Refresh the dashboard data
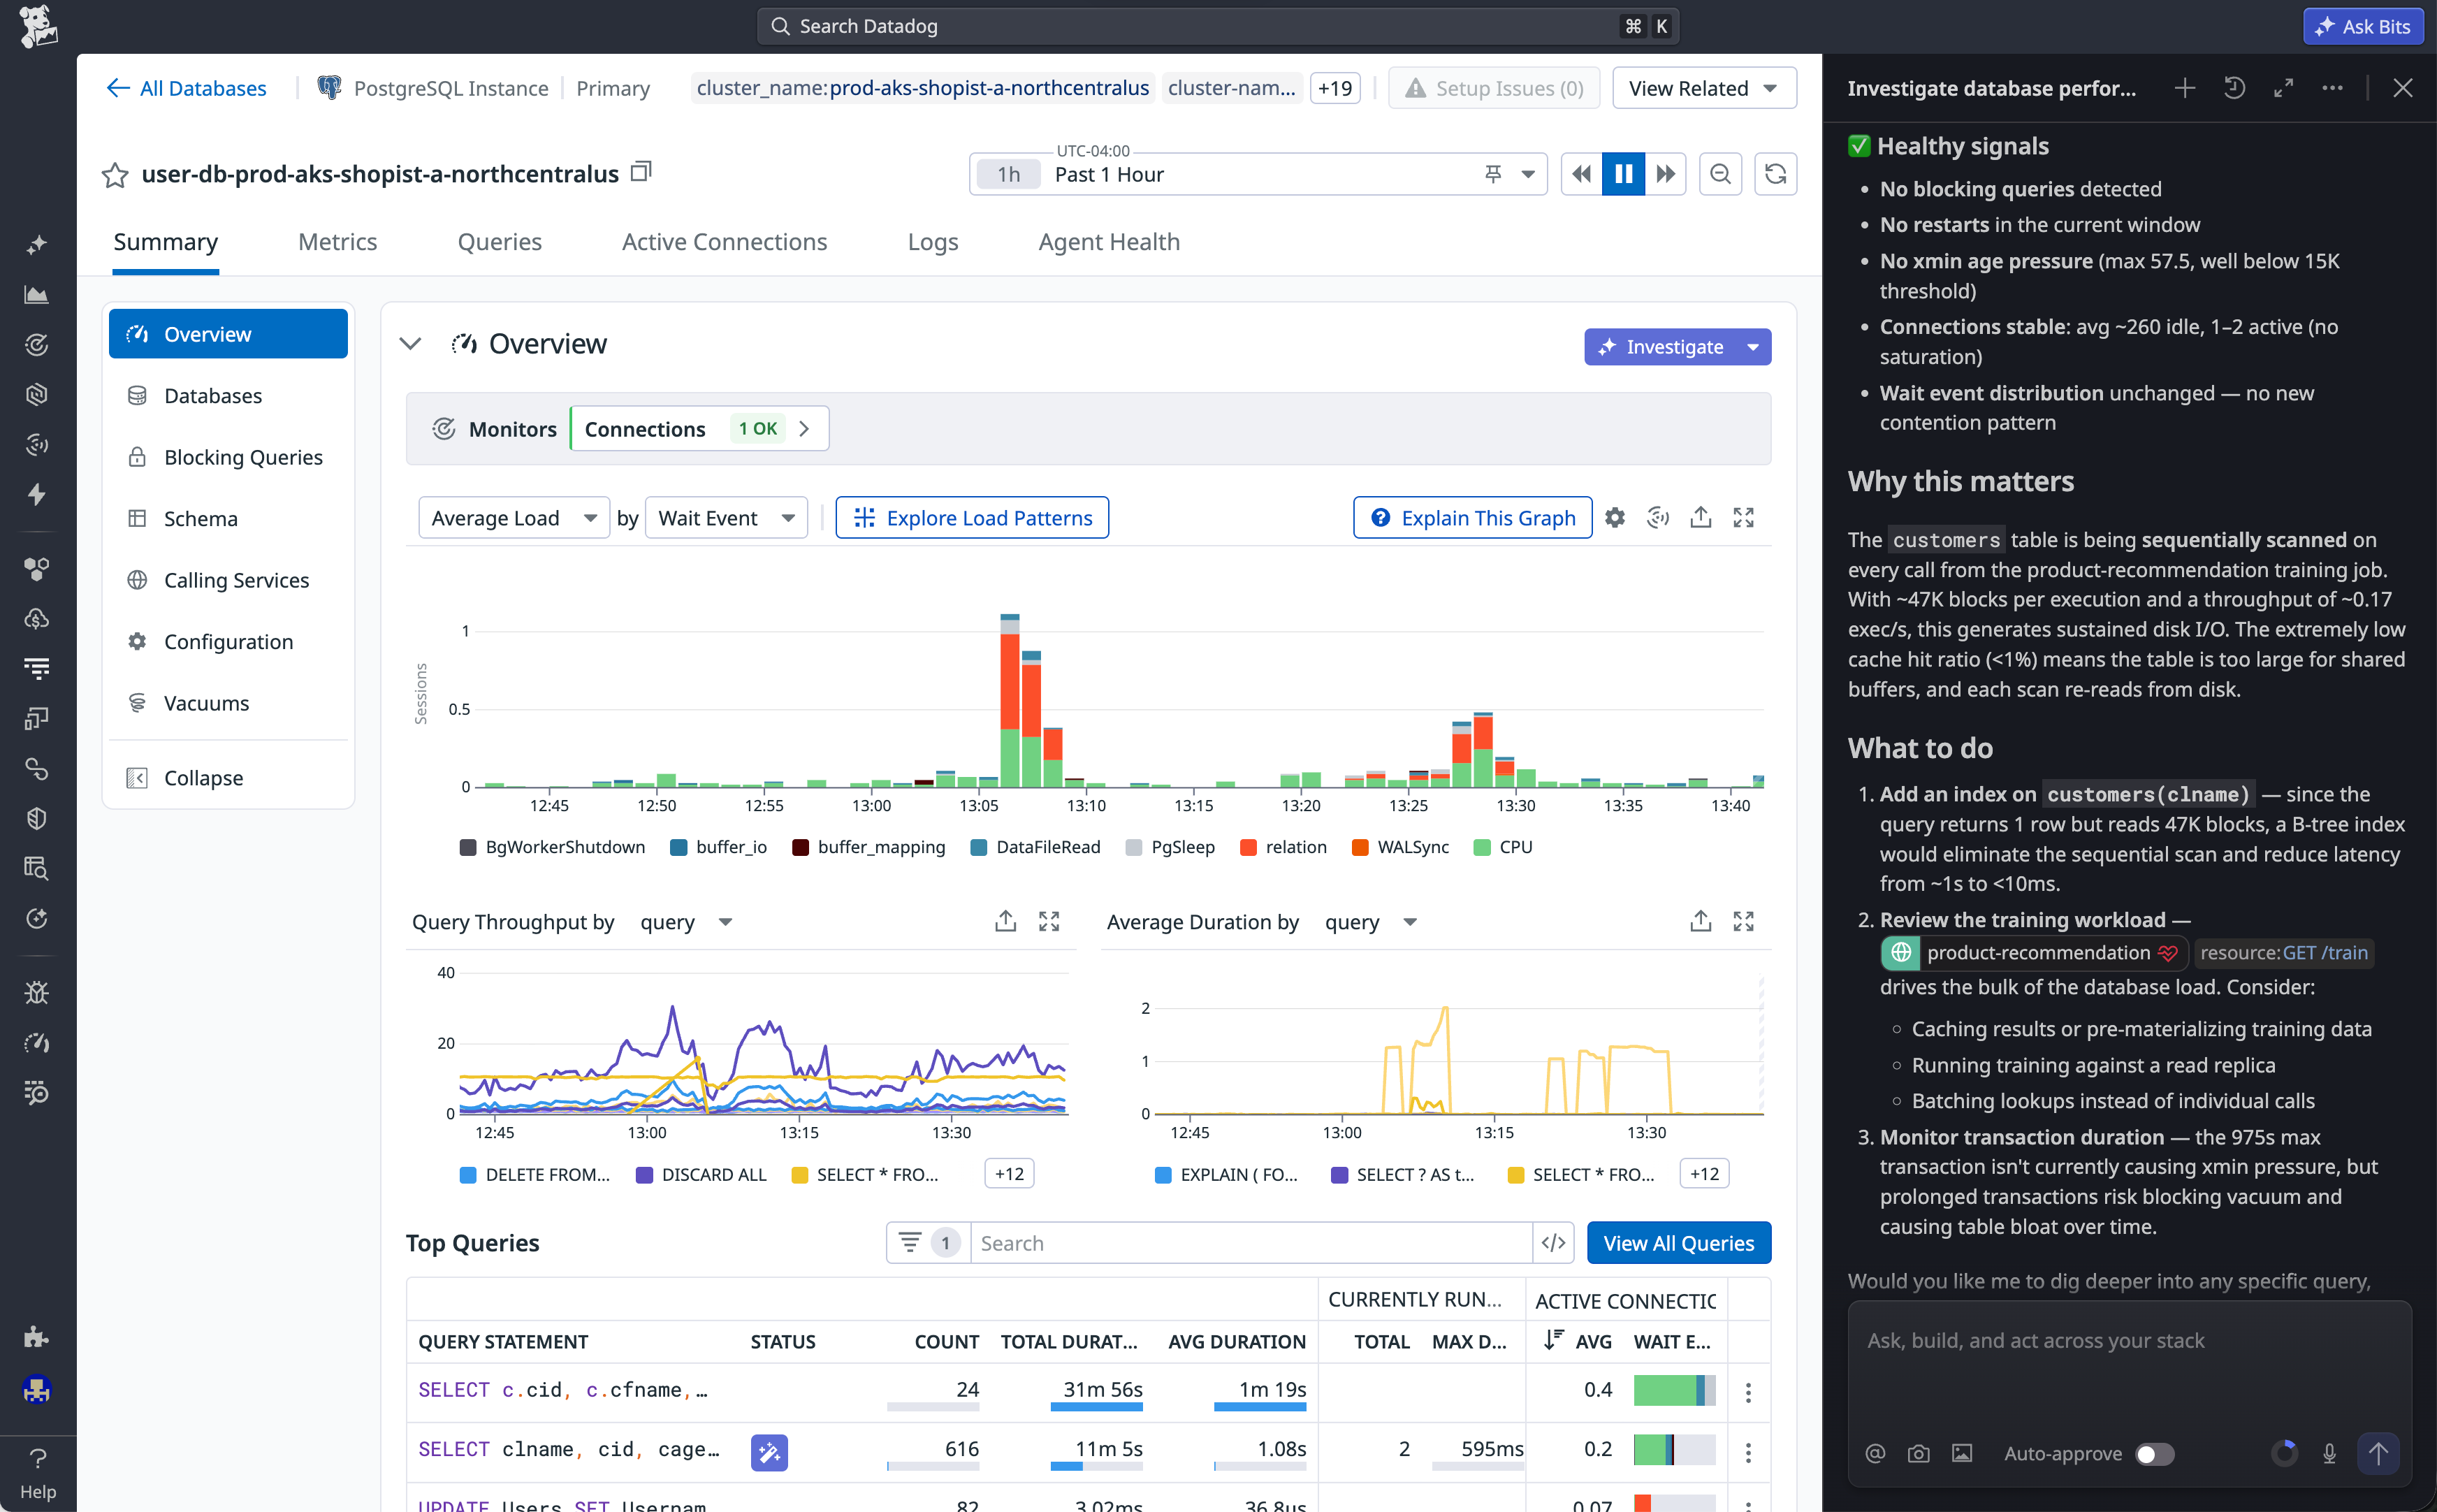Image resolution: width=2437 pixels, height=1512 pixels. (1775, 174)
